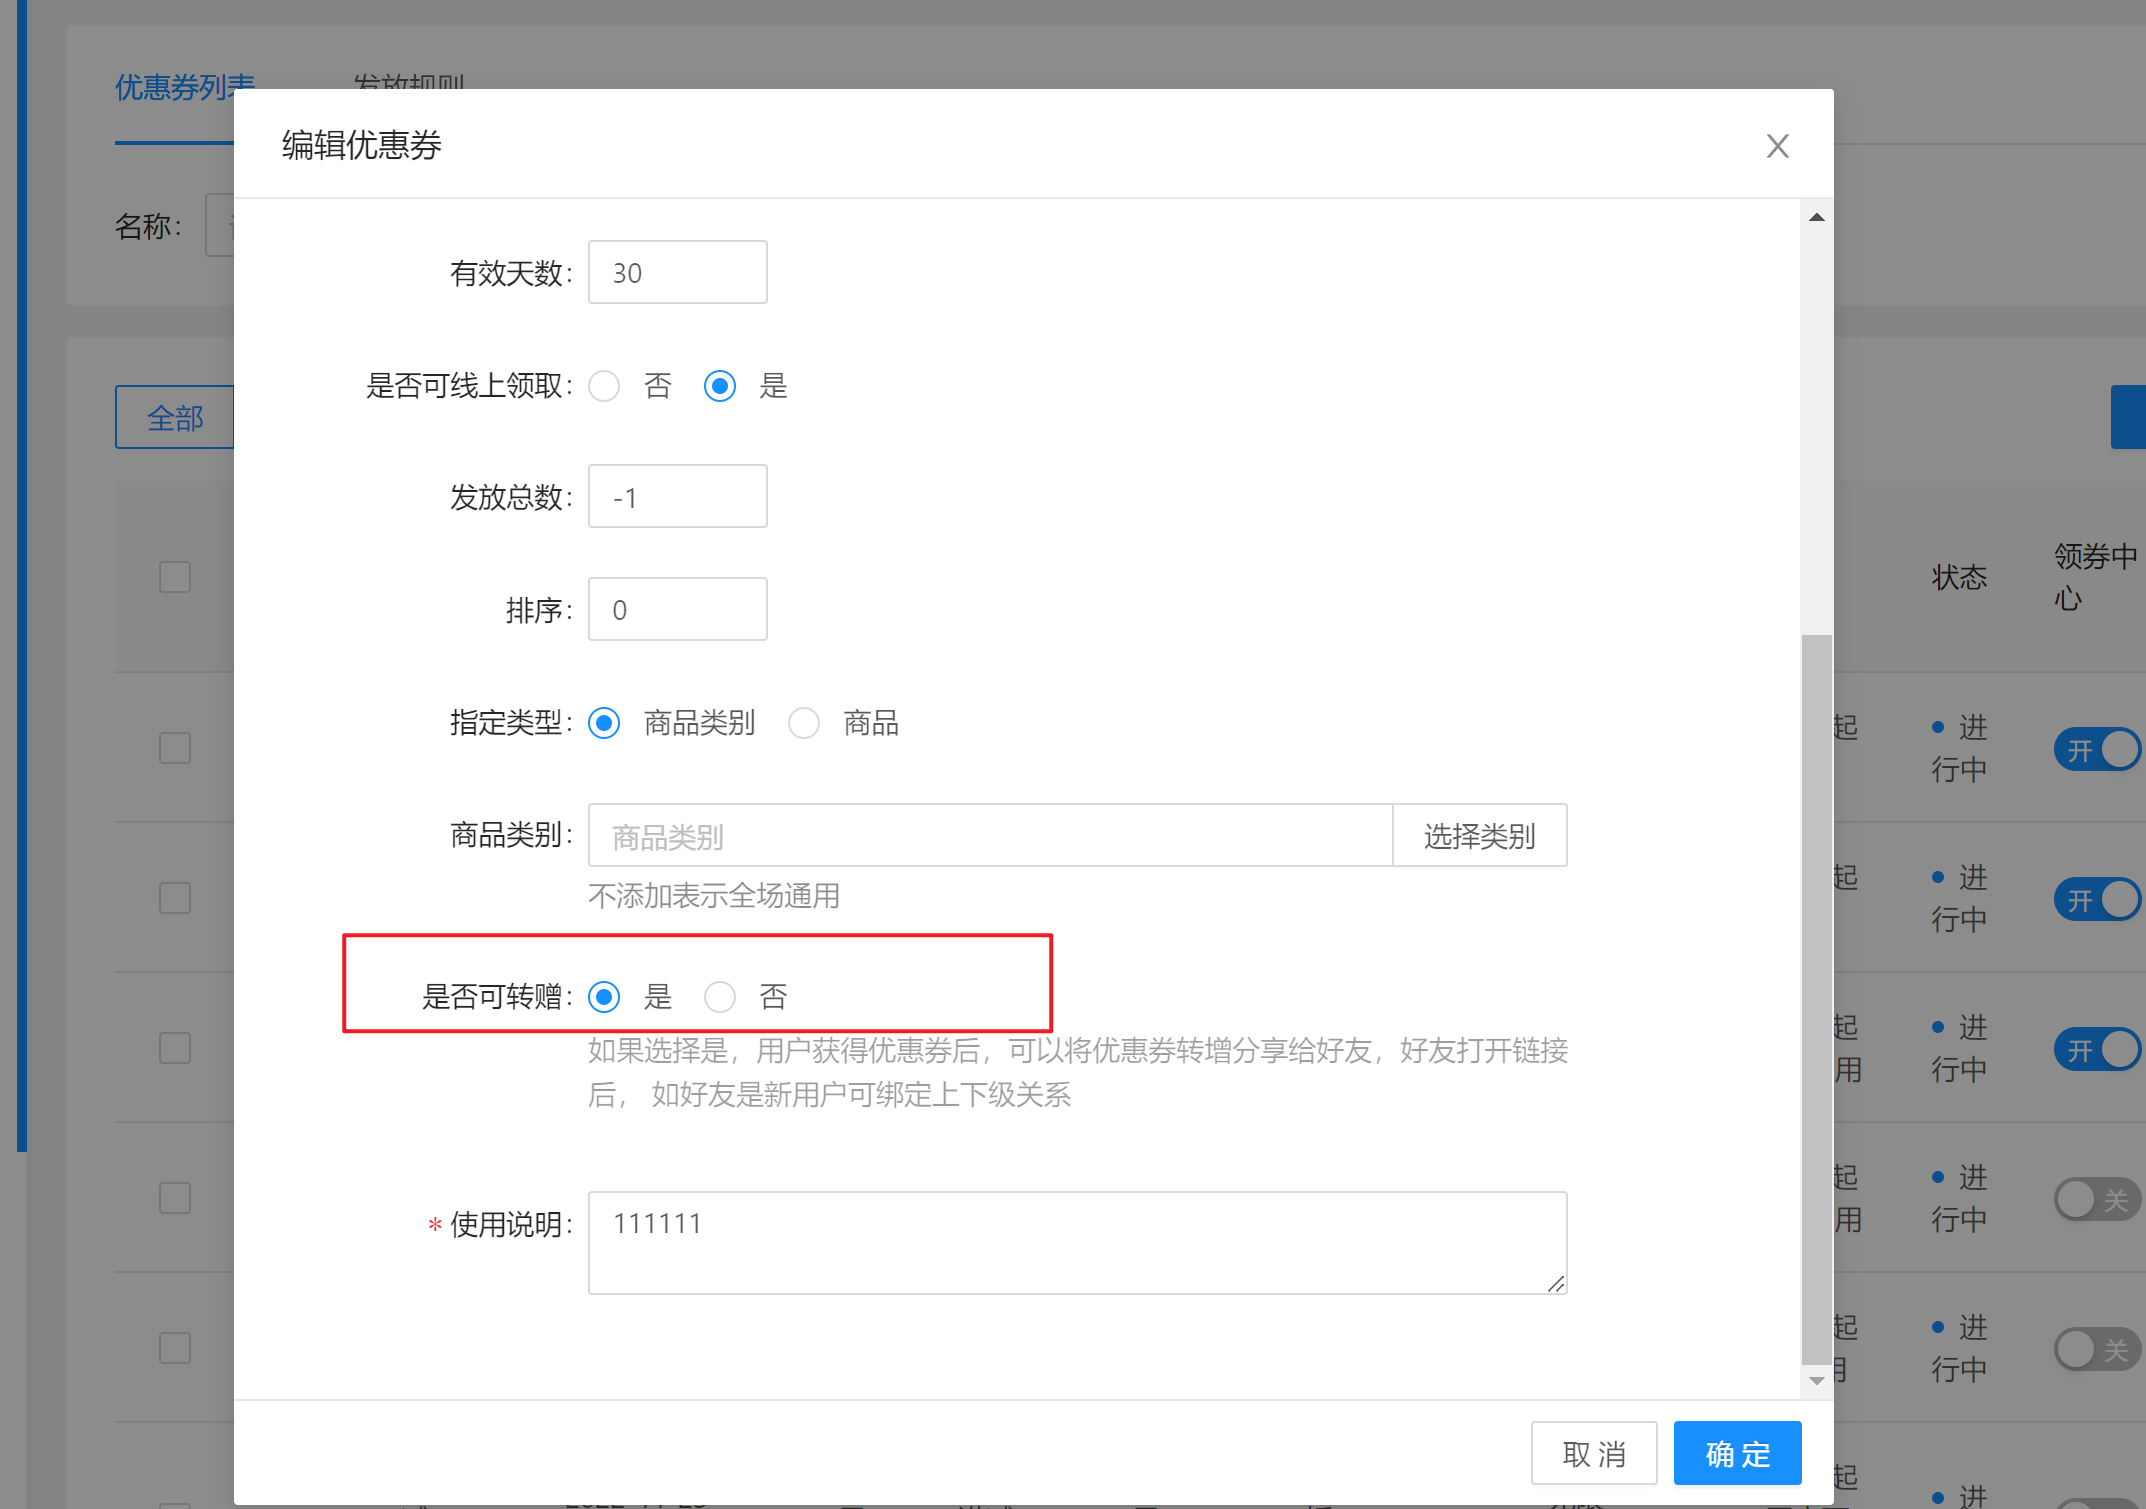Switch to 优惠券列表 tab

point(174,88)
